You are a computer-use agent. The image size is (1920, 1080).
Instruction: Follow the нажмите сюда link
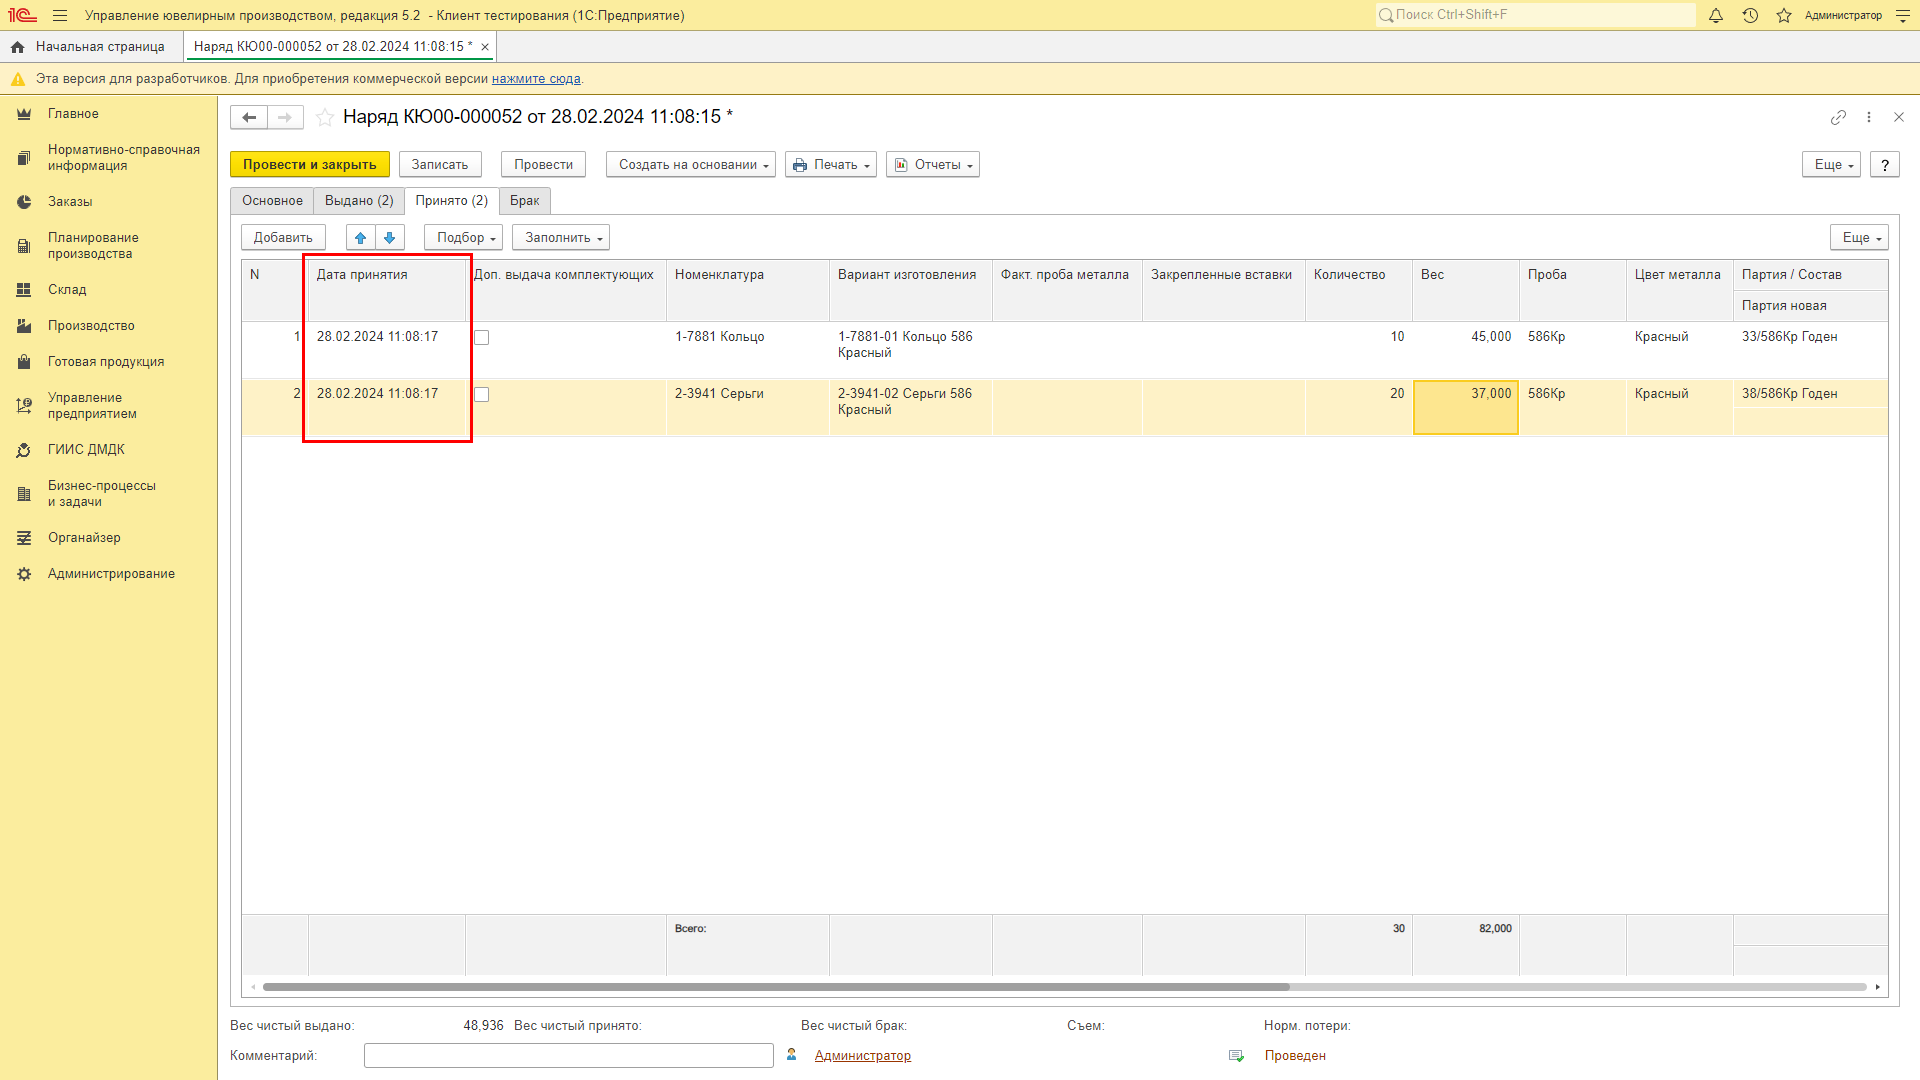536,79
